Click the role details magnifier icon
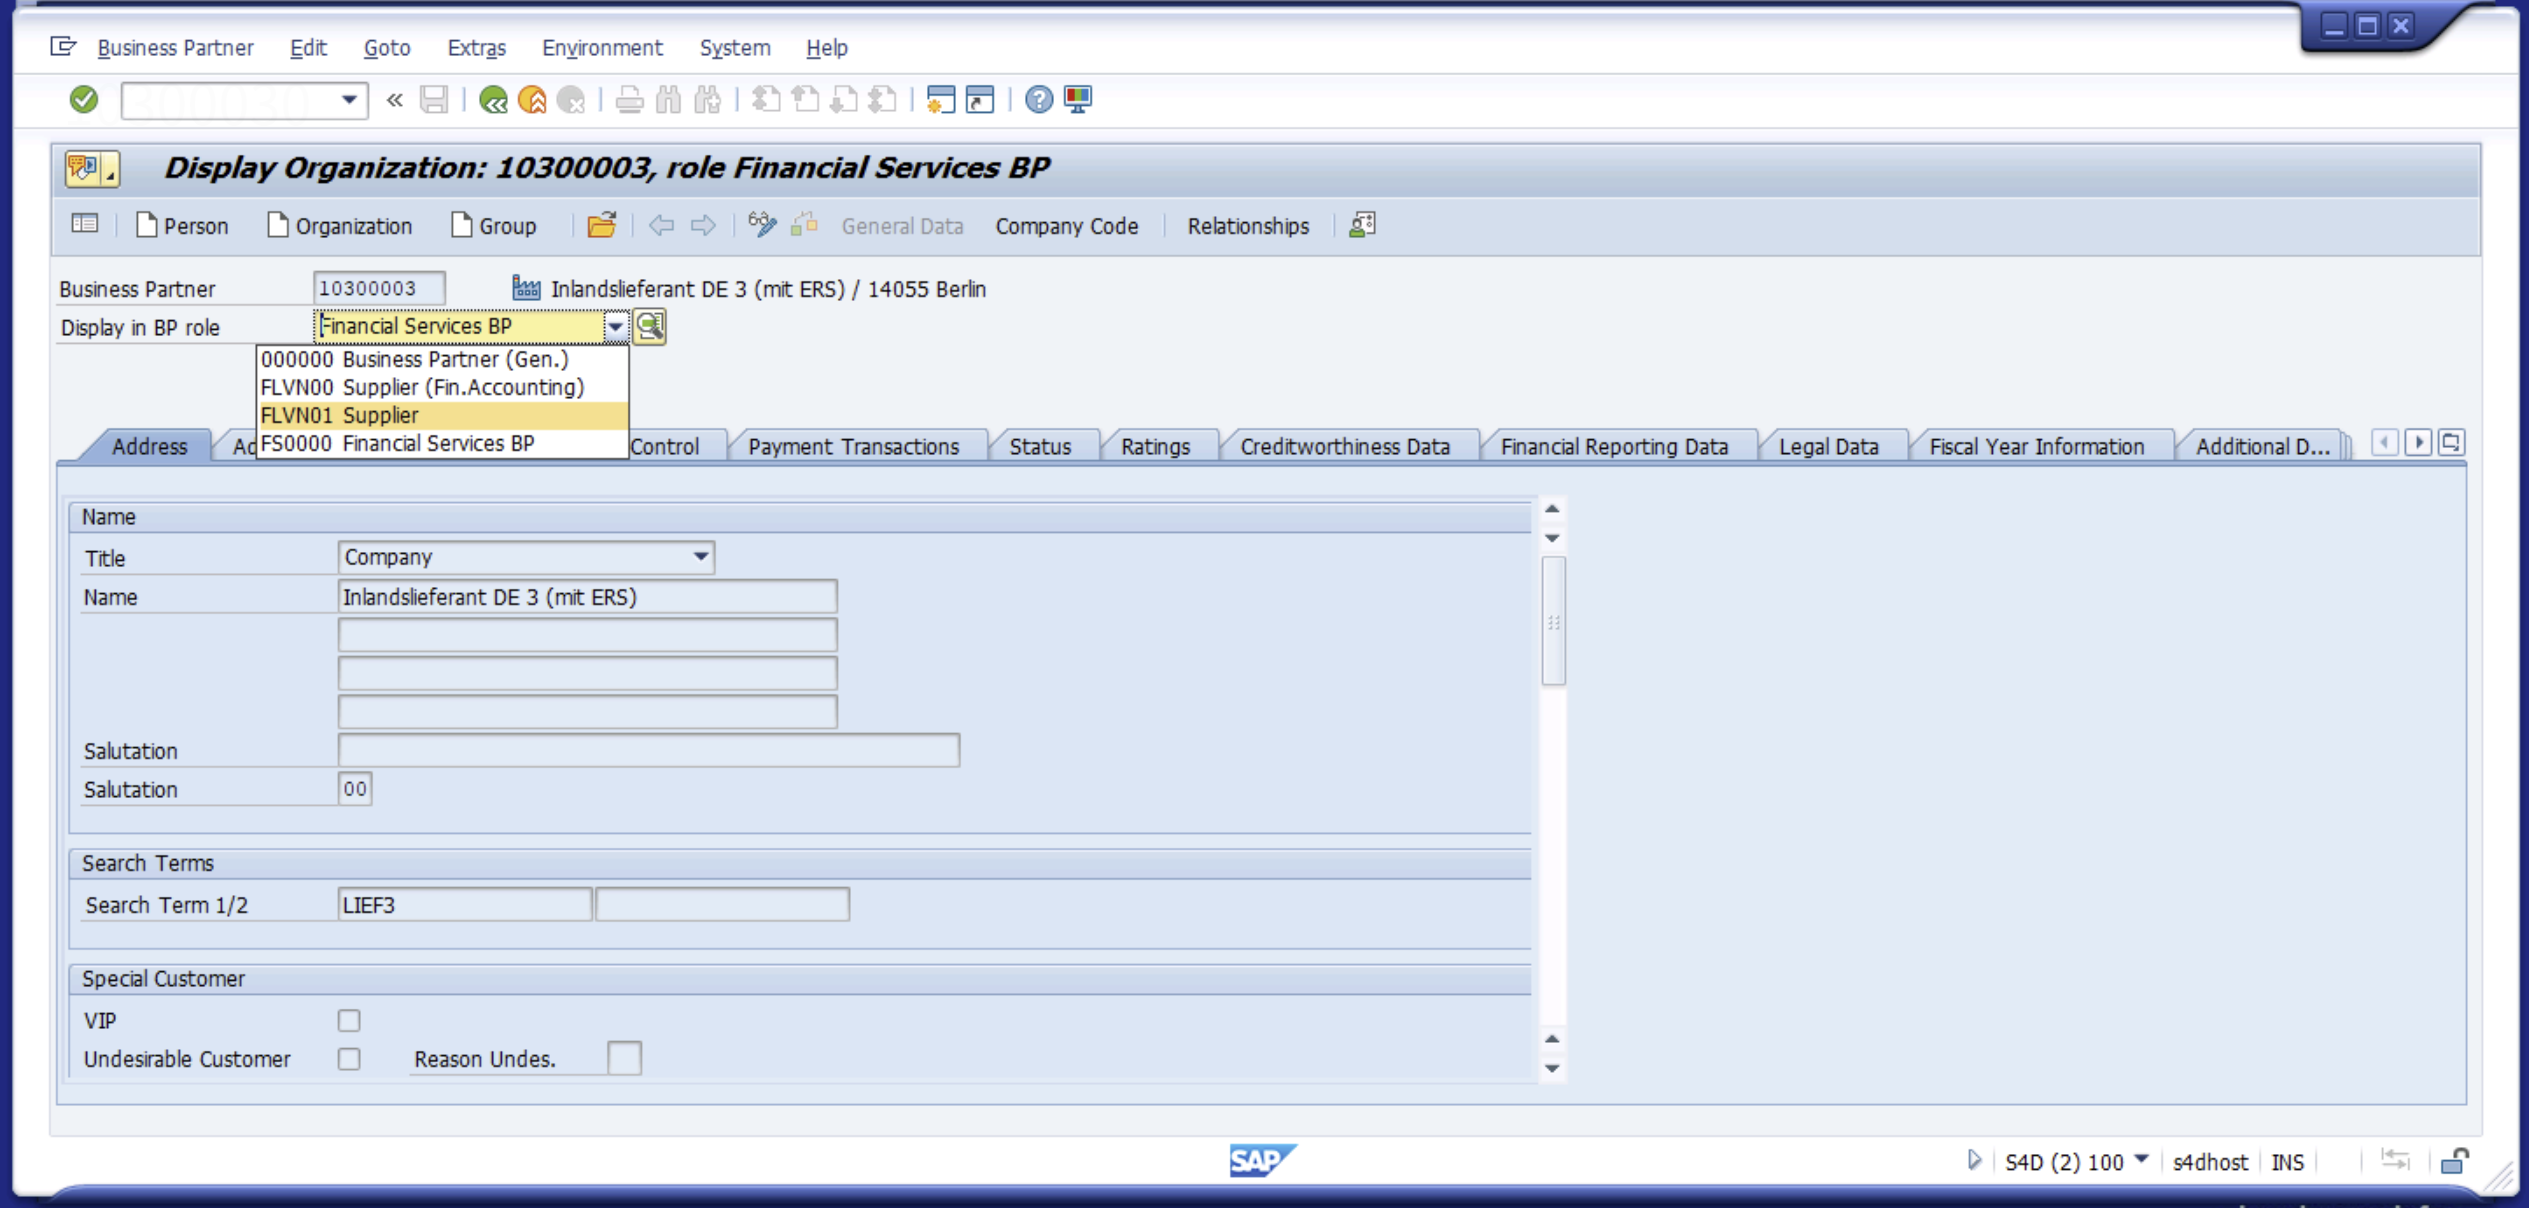This screenshot has height=1208, width=2529. [x=650, y=326]
